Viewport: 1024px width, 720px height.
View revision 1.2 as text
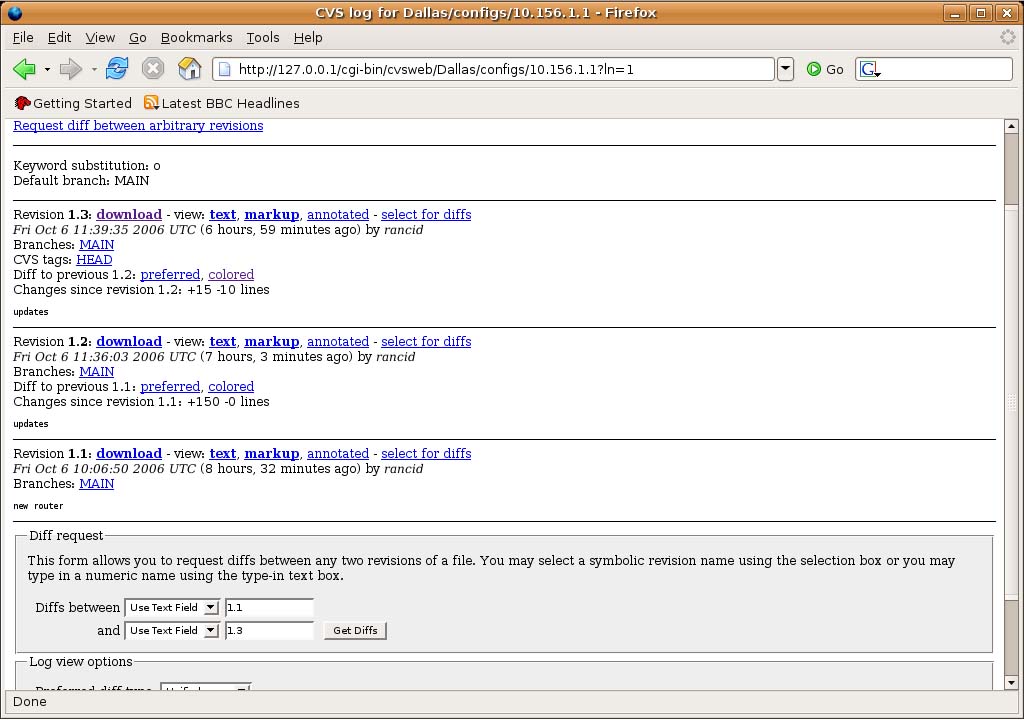[x=223, y=341]
